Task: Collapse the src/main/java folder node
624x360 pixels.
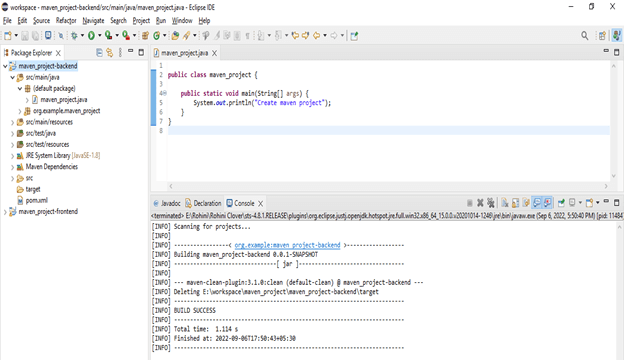Action: click(12, 77)
